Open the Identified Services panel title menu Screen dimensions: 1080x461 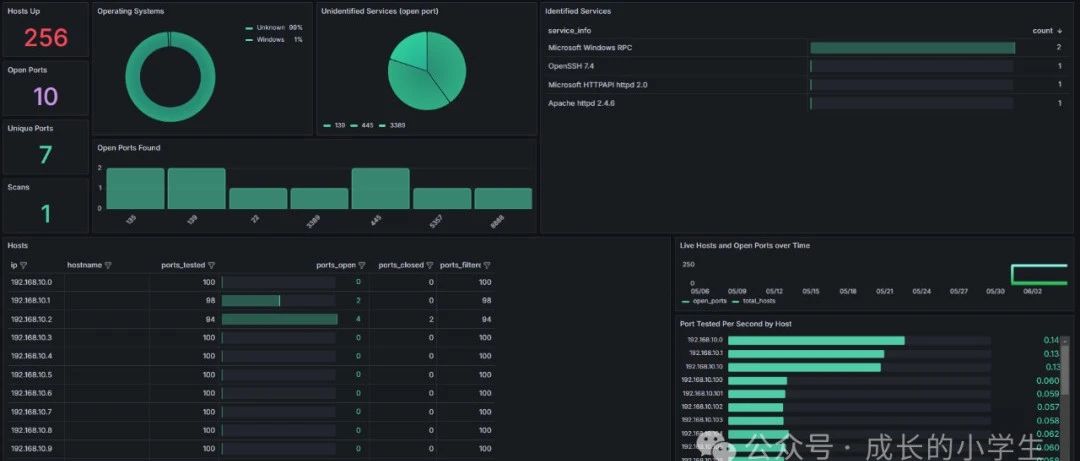tap(578, 12)
